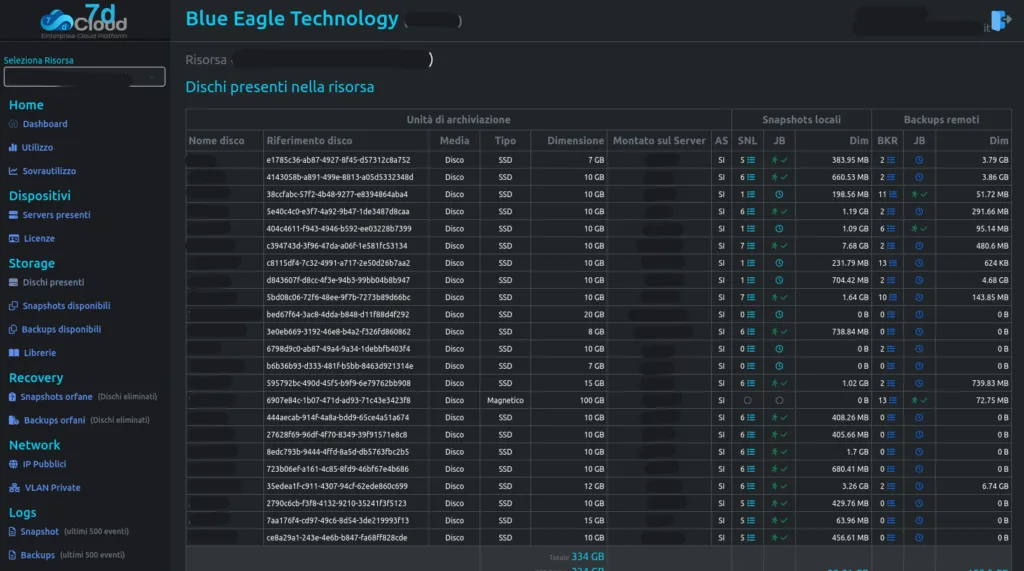
Task: Click the Magnetico type cell
Action: [505, 400]
